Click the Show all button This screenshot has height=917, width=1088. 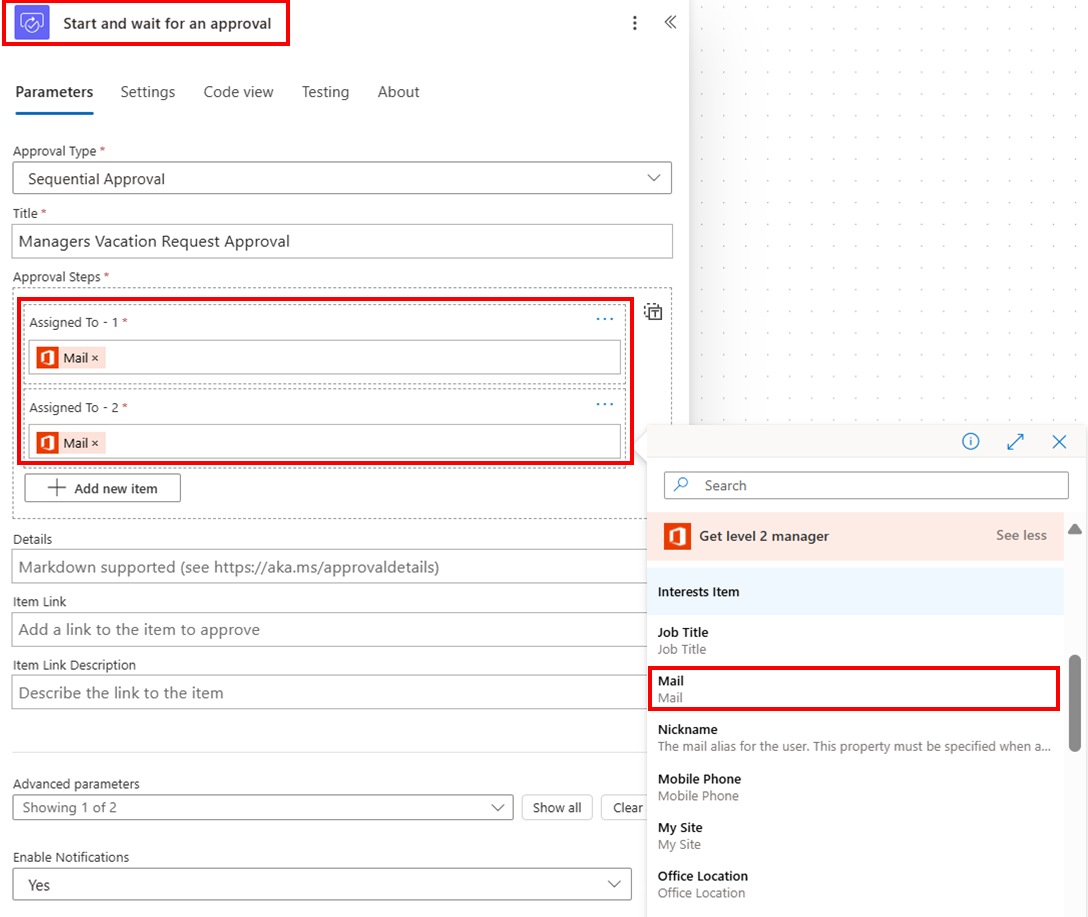(x=557, y=807)
